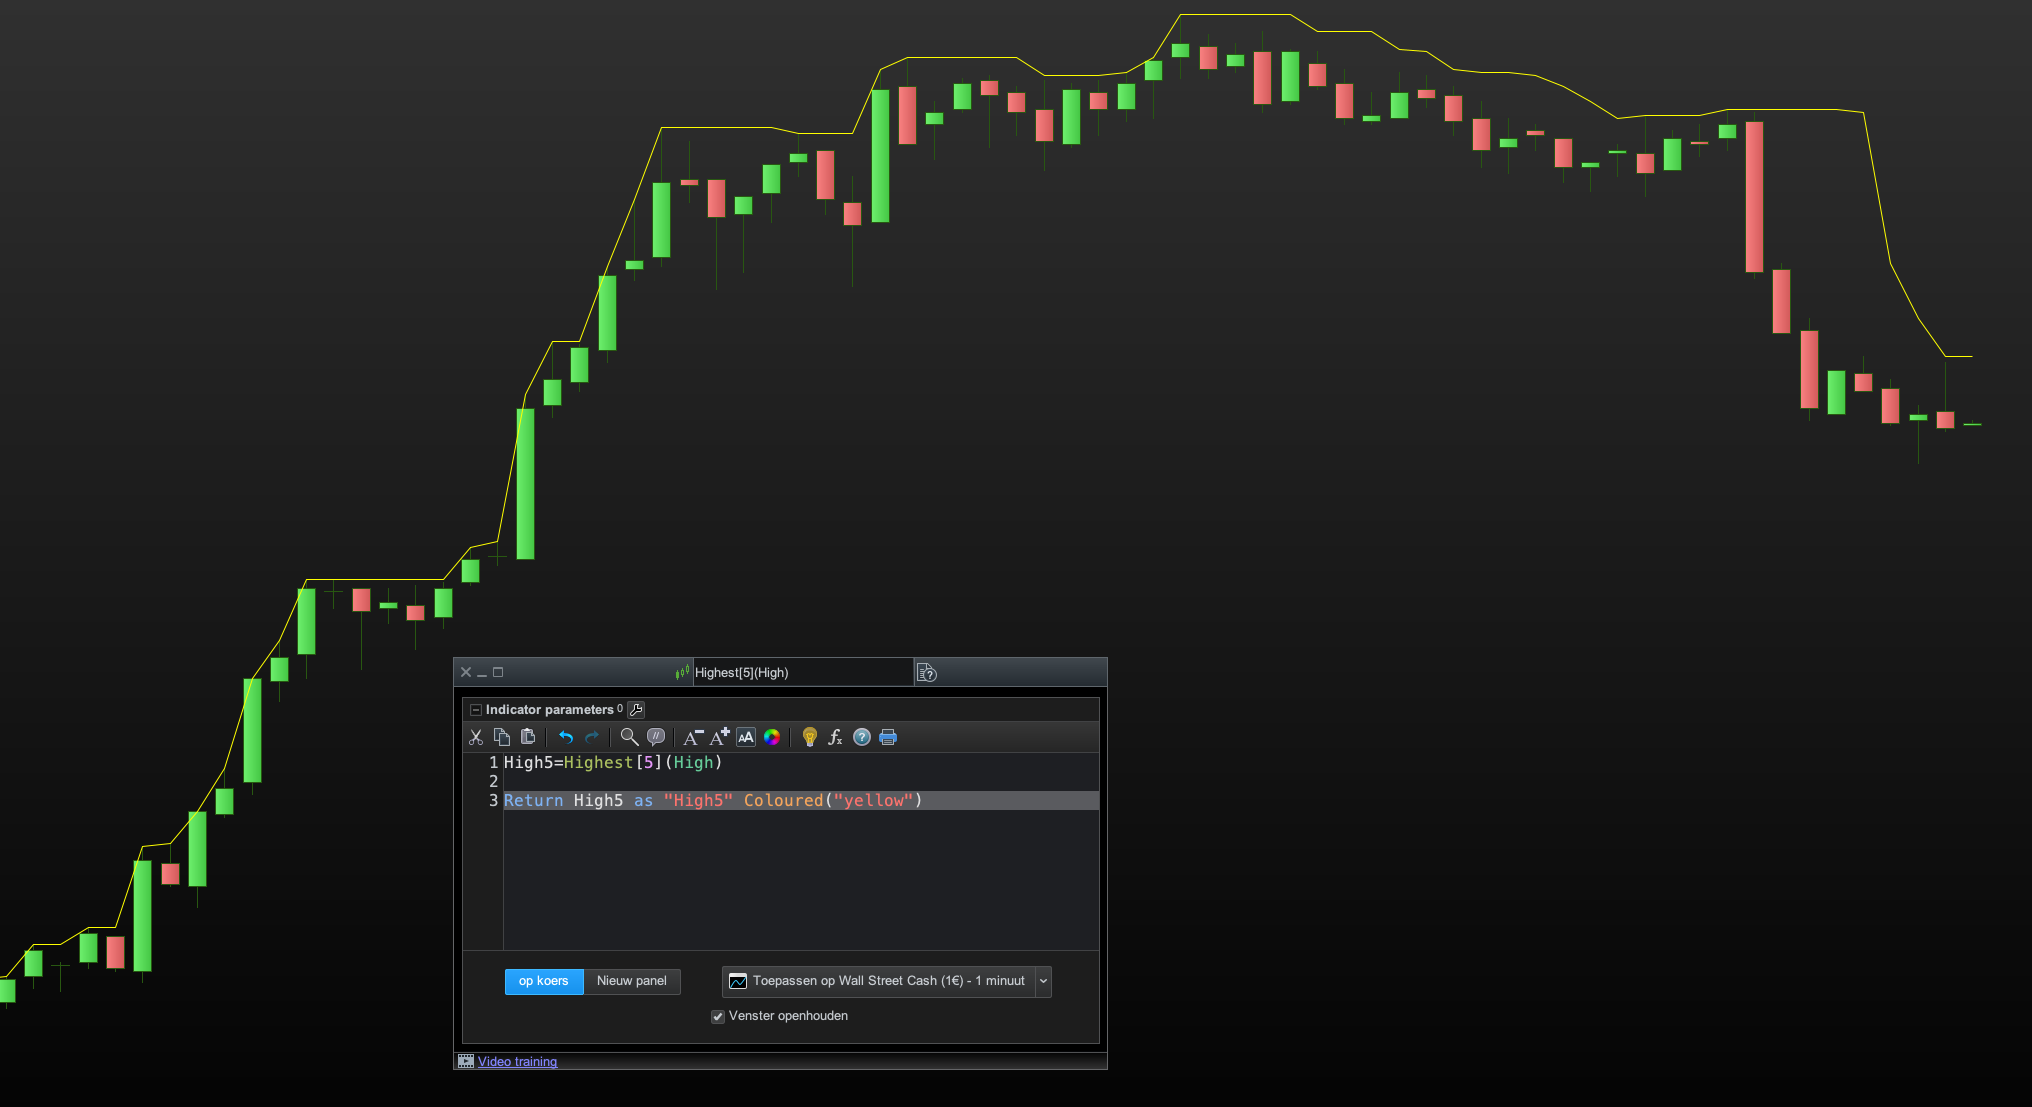The height and width of the screenshot is (1107, 2032).
Task: Click the lightbulb hint icon
Action: pyautogui.click(x=810, y=737)
